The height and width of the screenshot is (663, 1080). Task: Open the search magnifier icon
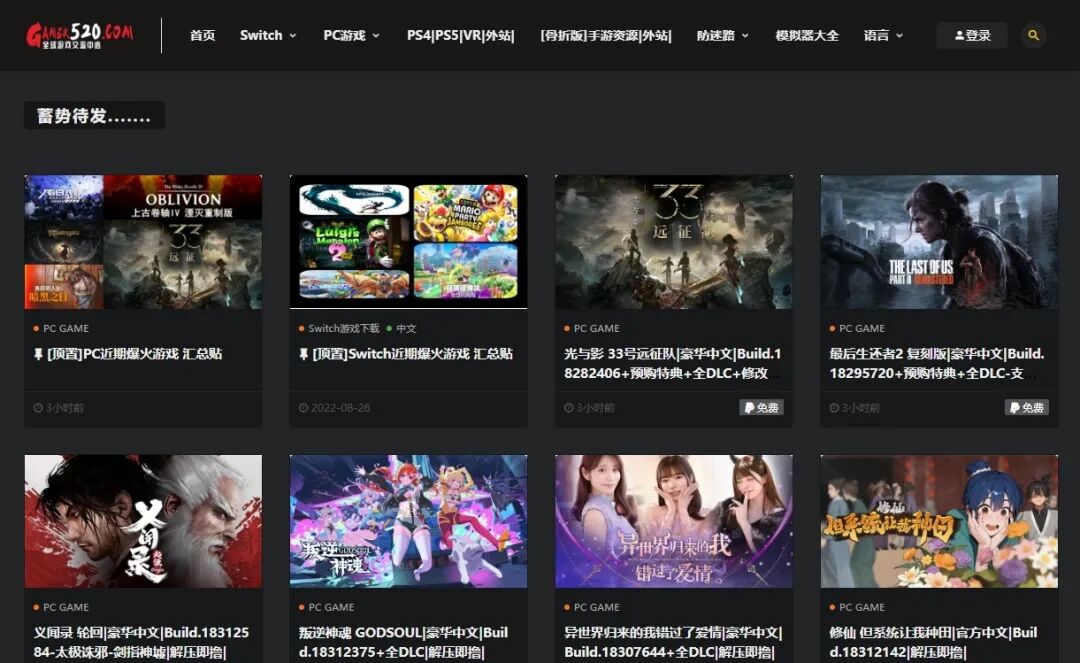(x=1033, y=35)
